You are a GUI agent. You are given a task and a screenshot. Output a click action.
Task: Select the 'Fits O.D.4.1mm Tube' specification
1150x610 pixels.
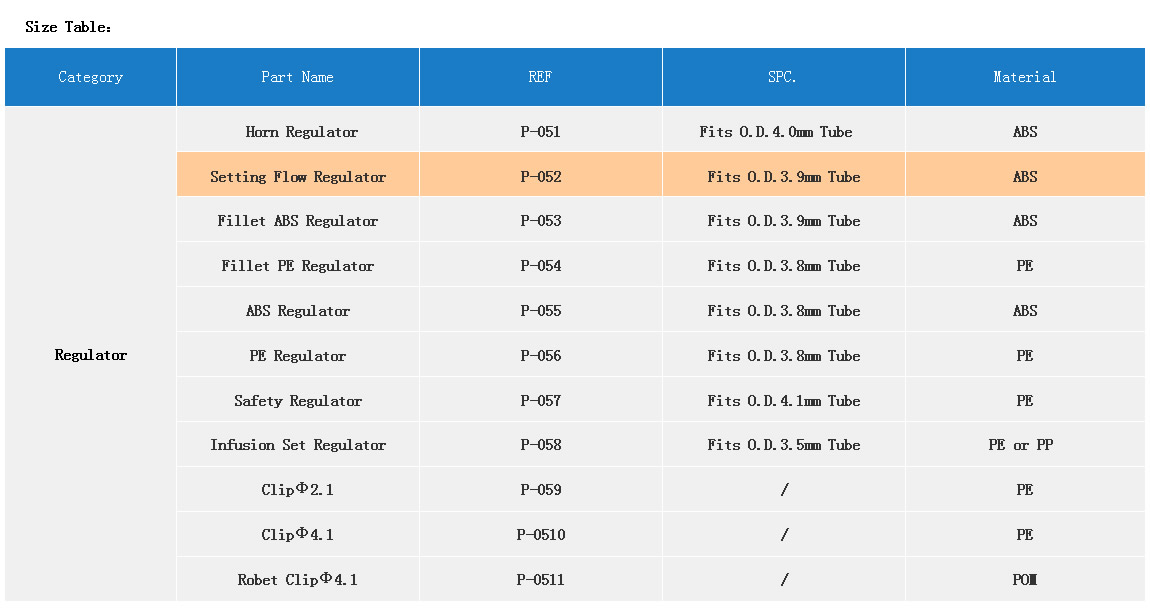783,401
